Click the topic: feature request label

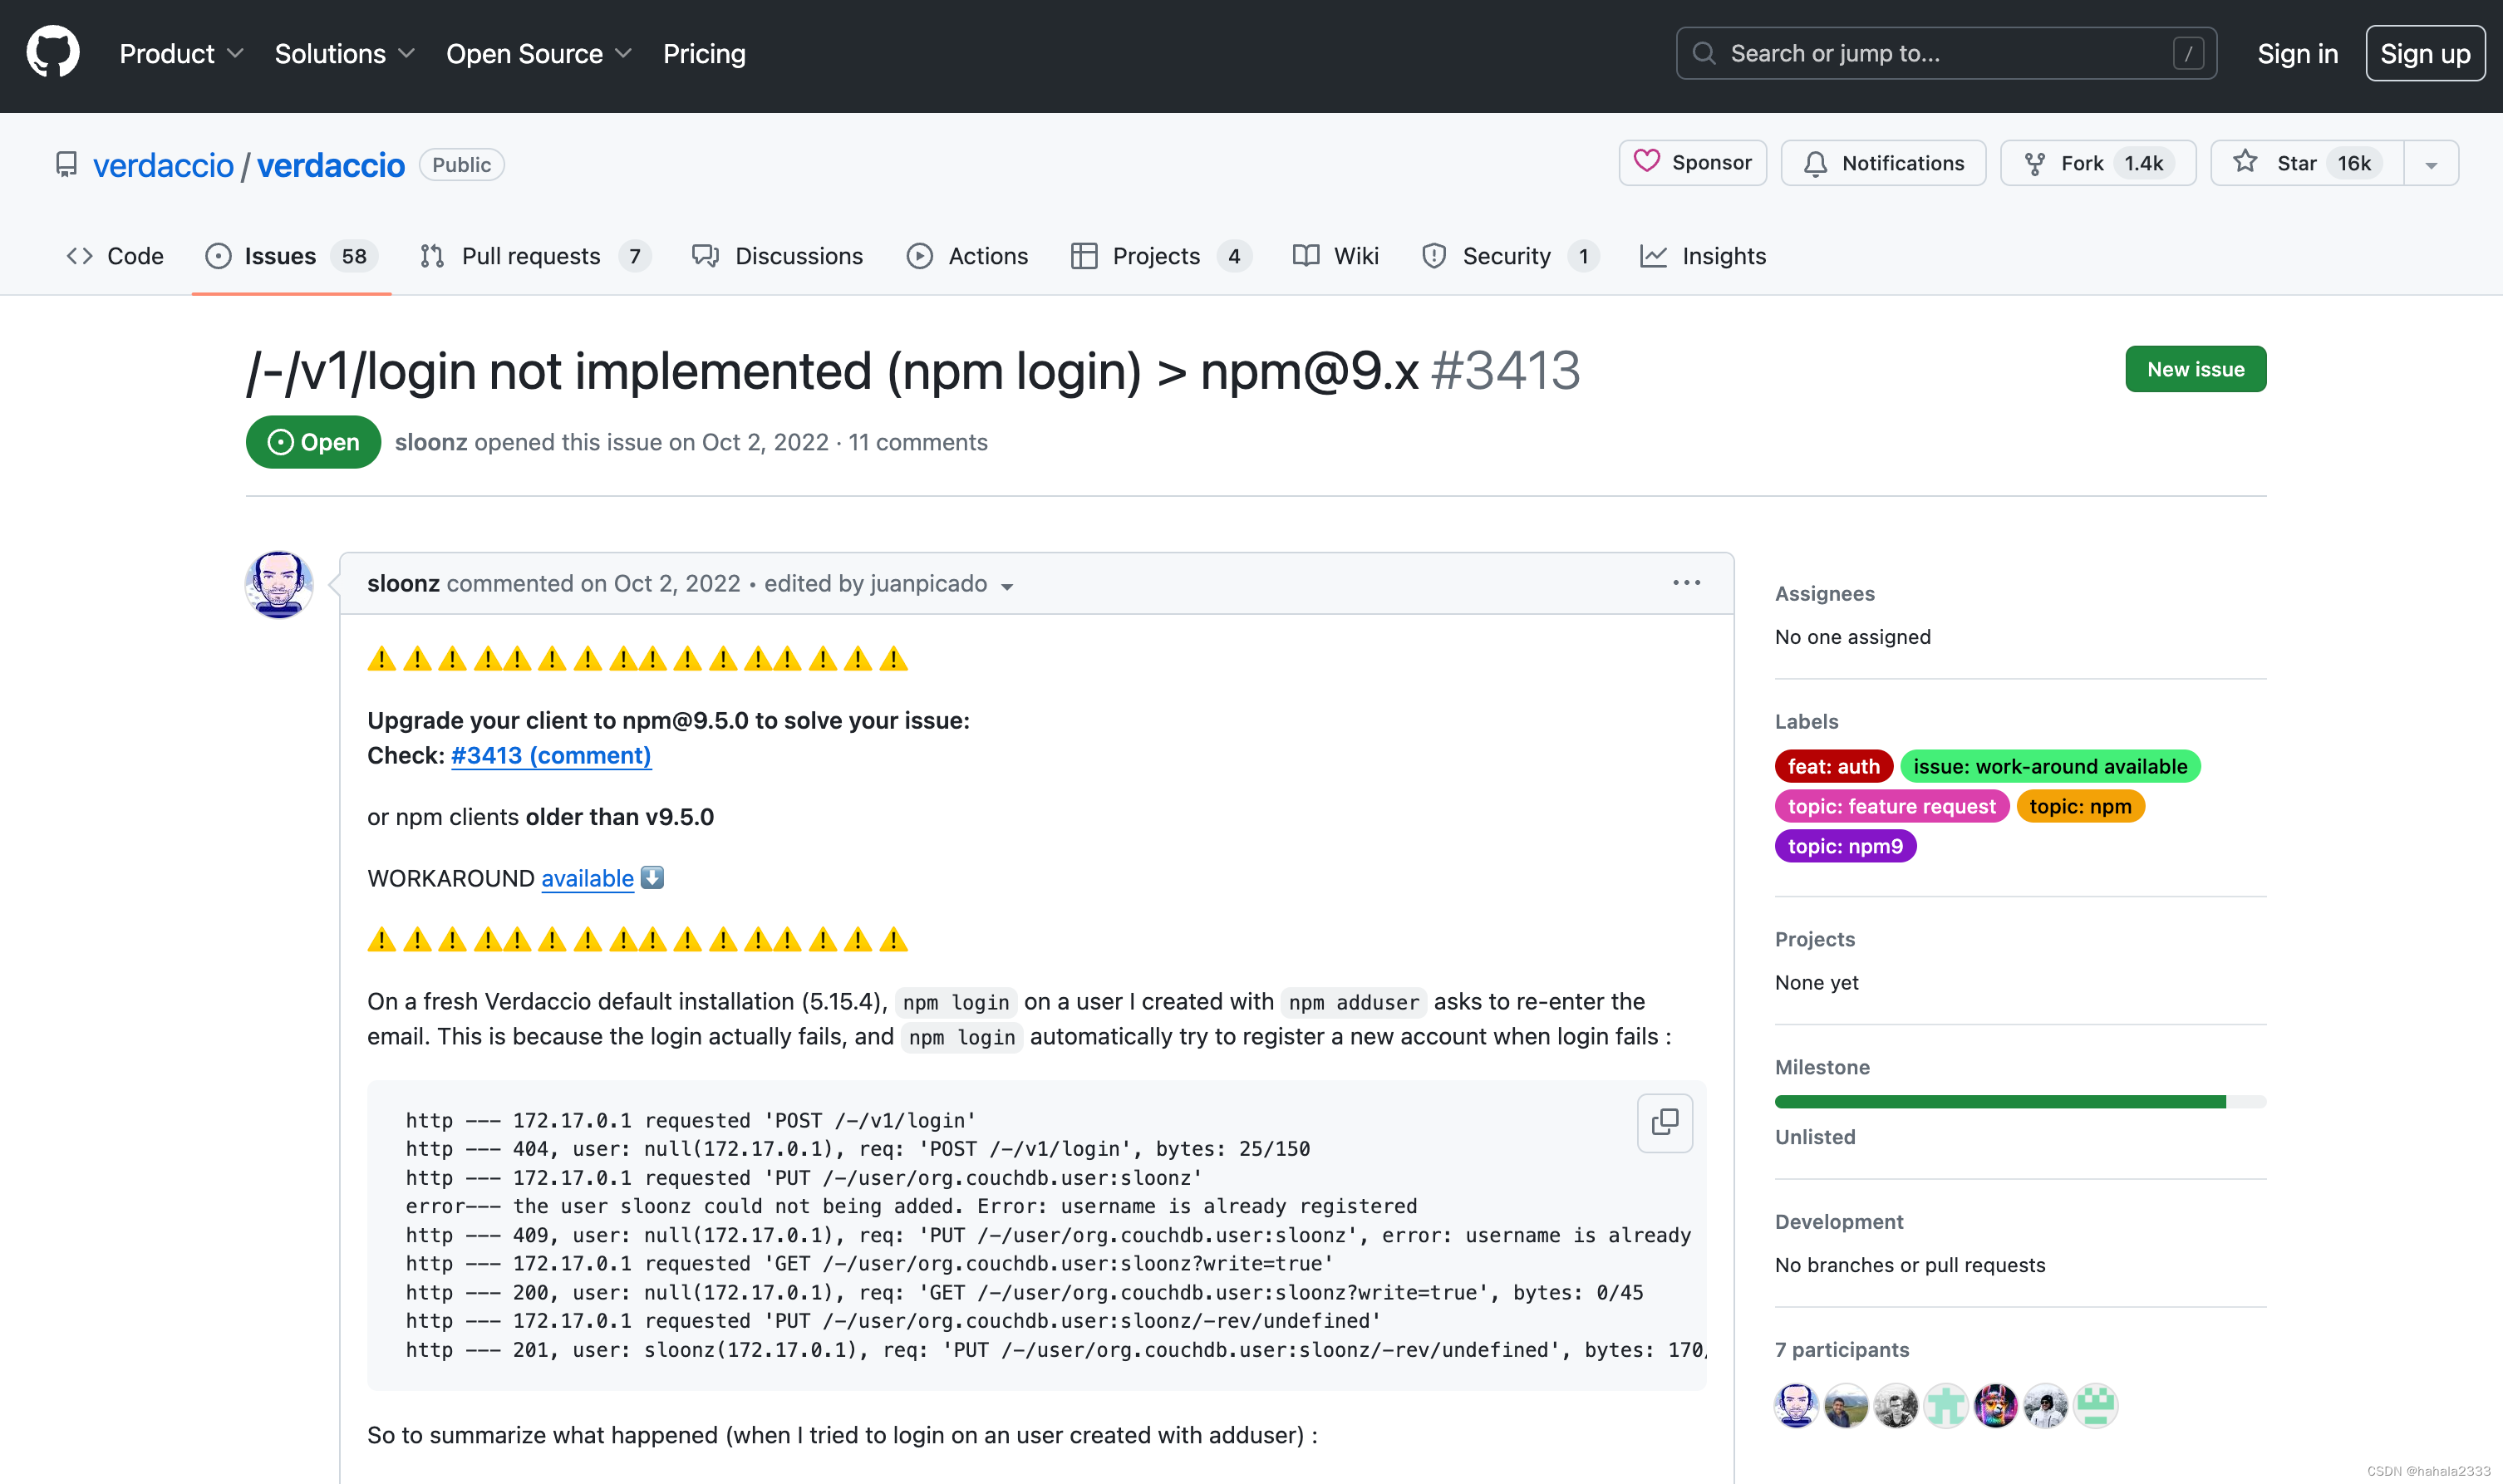click(x=1891, y=806)
